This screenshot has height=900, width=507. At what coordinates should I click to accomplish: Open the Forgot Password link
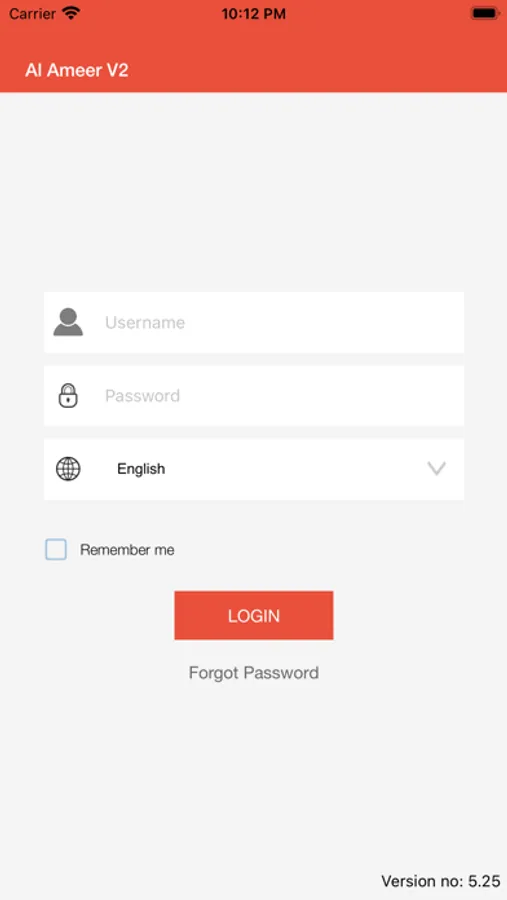pyautogui.click(x=254, y=673)
